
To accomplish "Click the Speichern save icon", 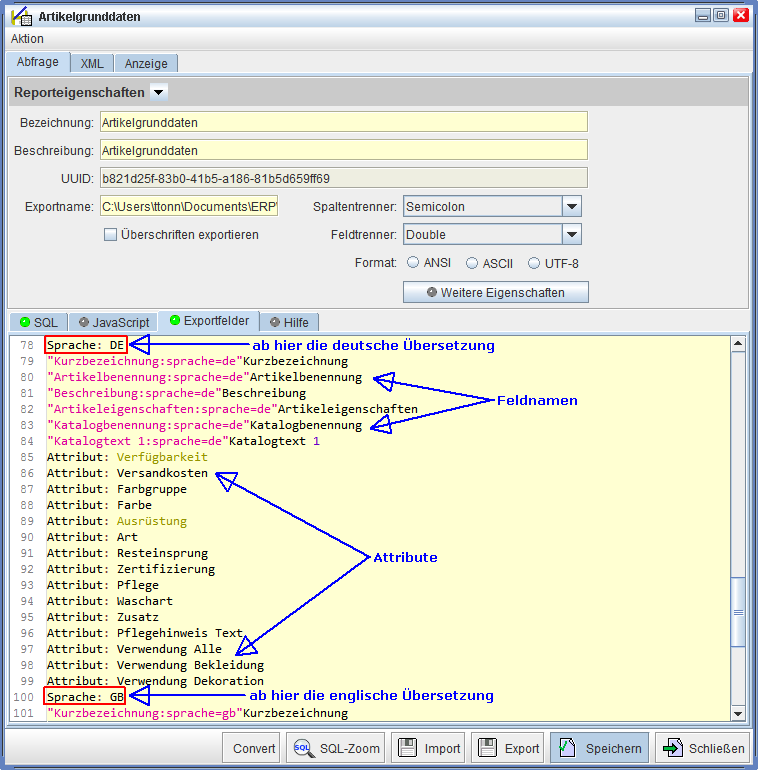I will 567,748.
